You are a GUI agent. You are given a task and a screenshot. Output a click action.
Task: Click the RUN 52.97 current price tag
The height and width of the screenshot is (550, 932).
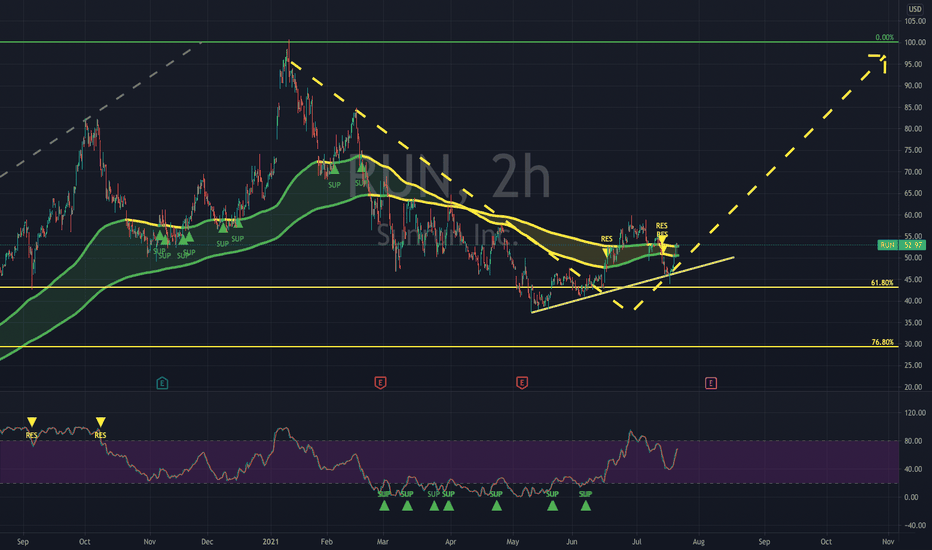coord(902,245)
